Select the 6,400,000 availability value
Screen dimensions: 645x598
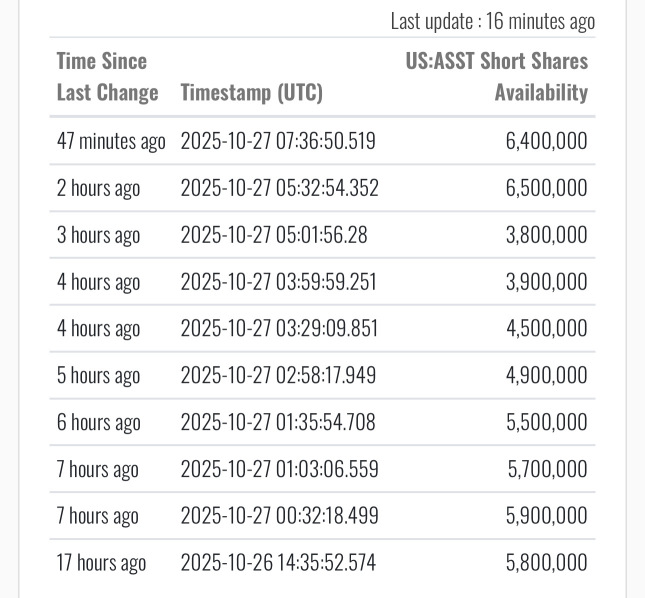click(x=546, y=141)
